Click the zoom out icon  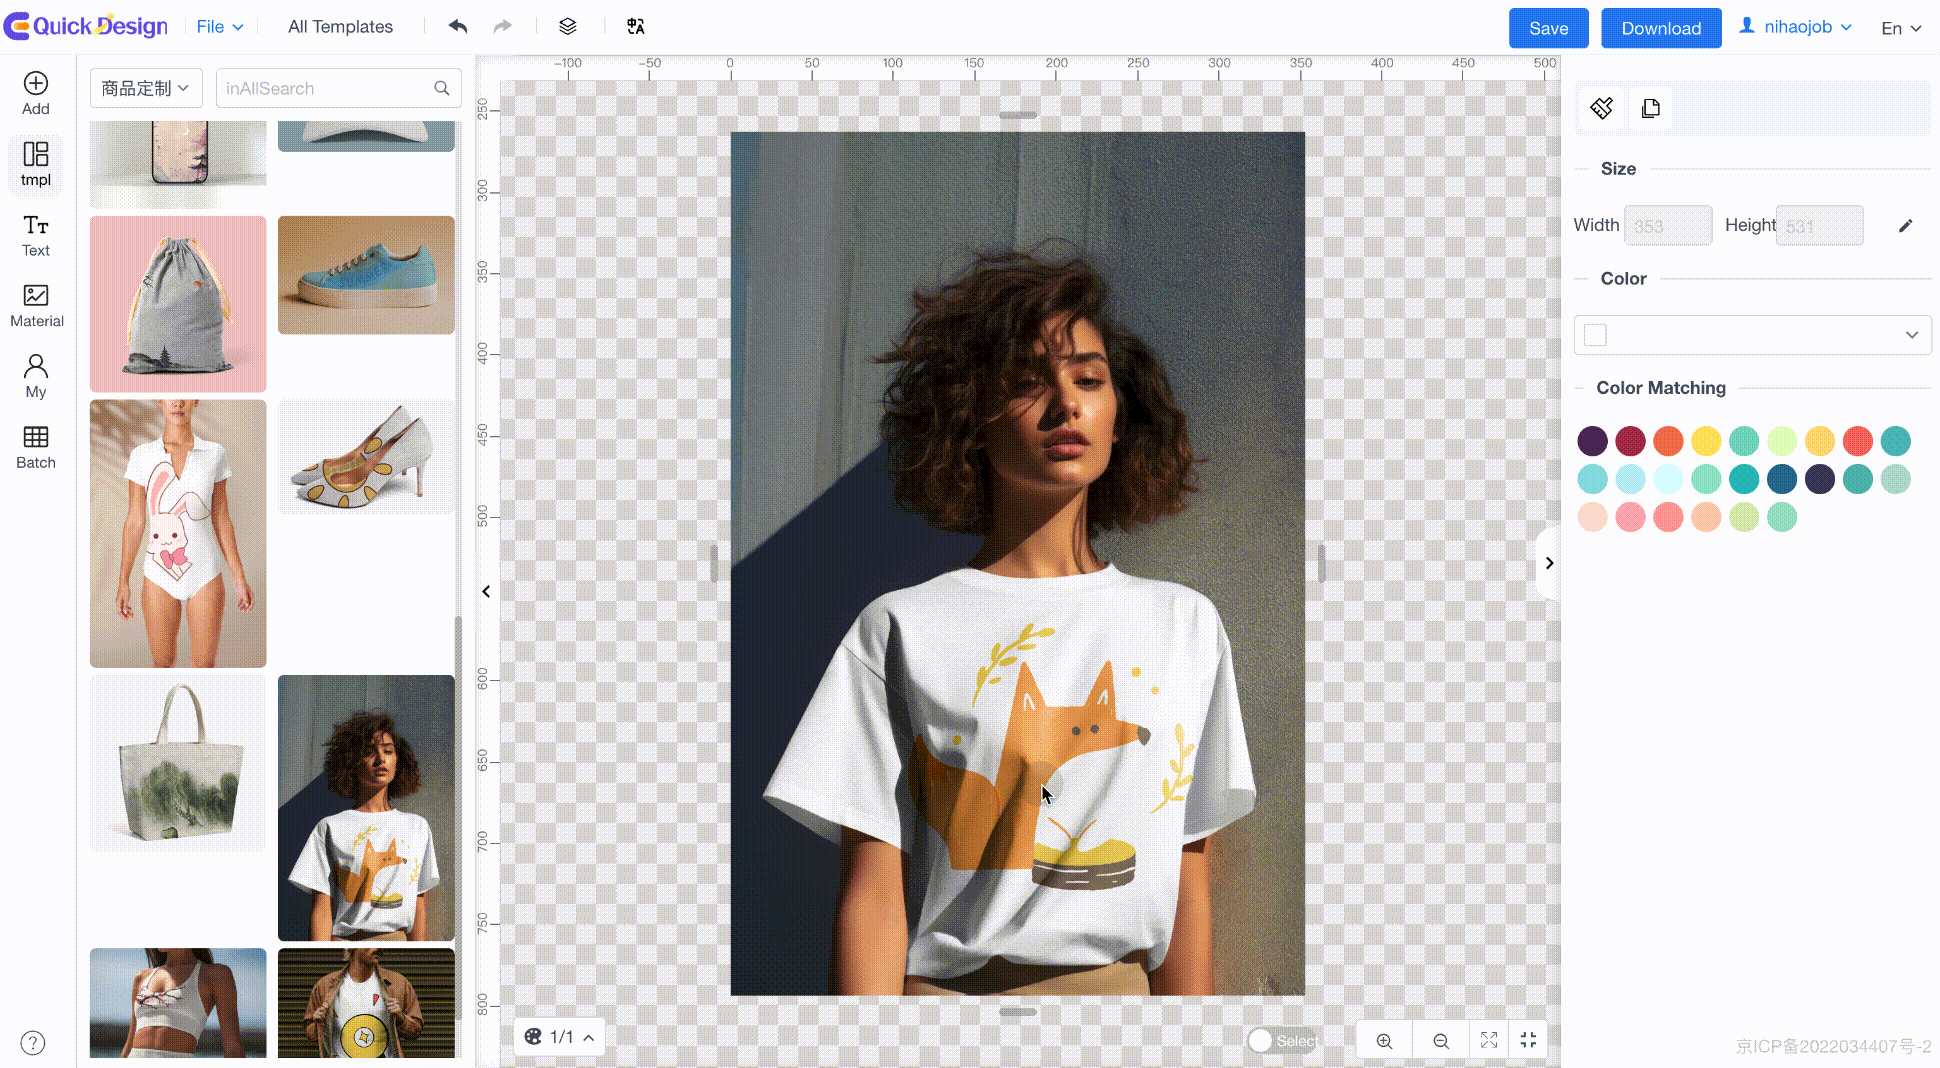coord(1441,1041)
